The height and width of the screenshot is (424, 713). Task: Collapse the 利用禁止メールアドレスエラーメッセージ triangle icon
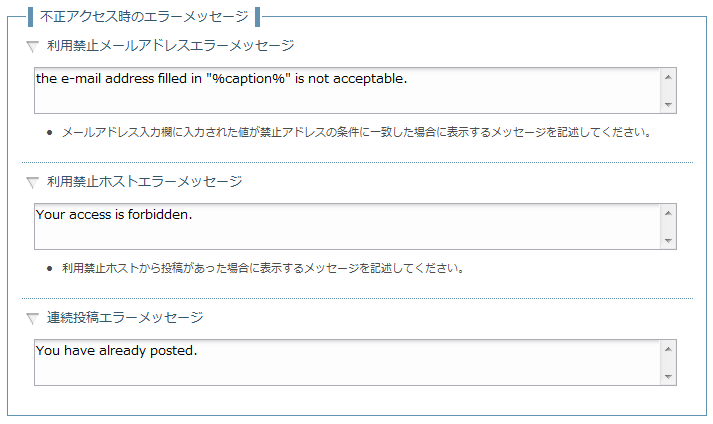tap(32, 46)
